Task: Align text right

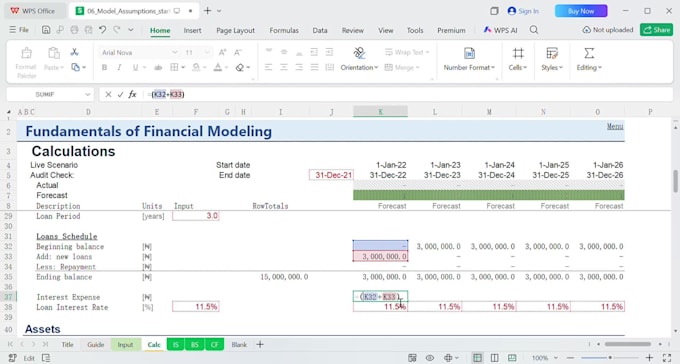Action: click(x=299, y=67)
